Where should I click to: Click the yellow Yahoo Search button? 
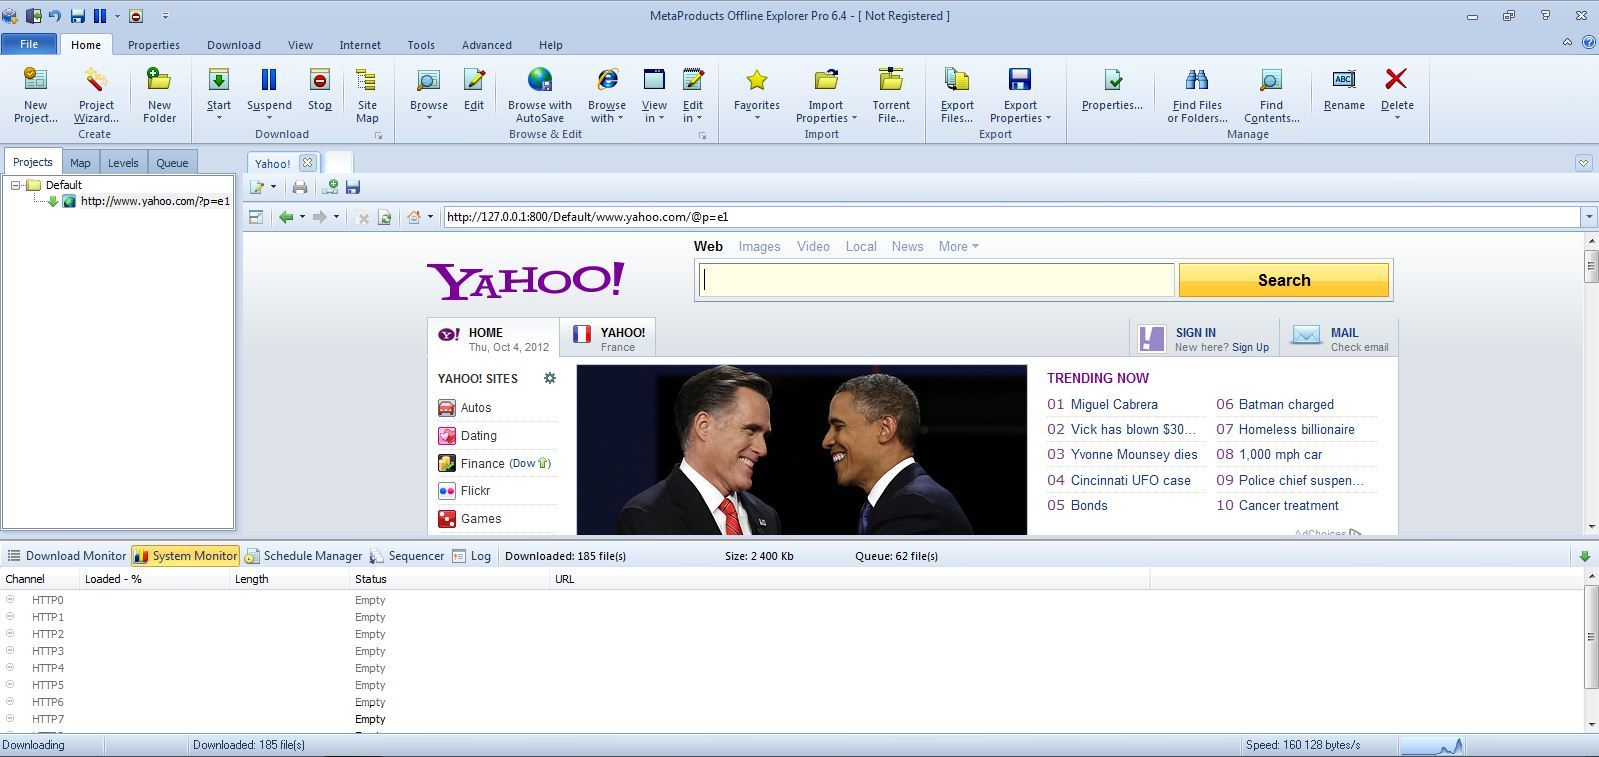[x=1284, y=280]
